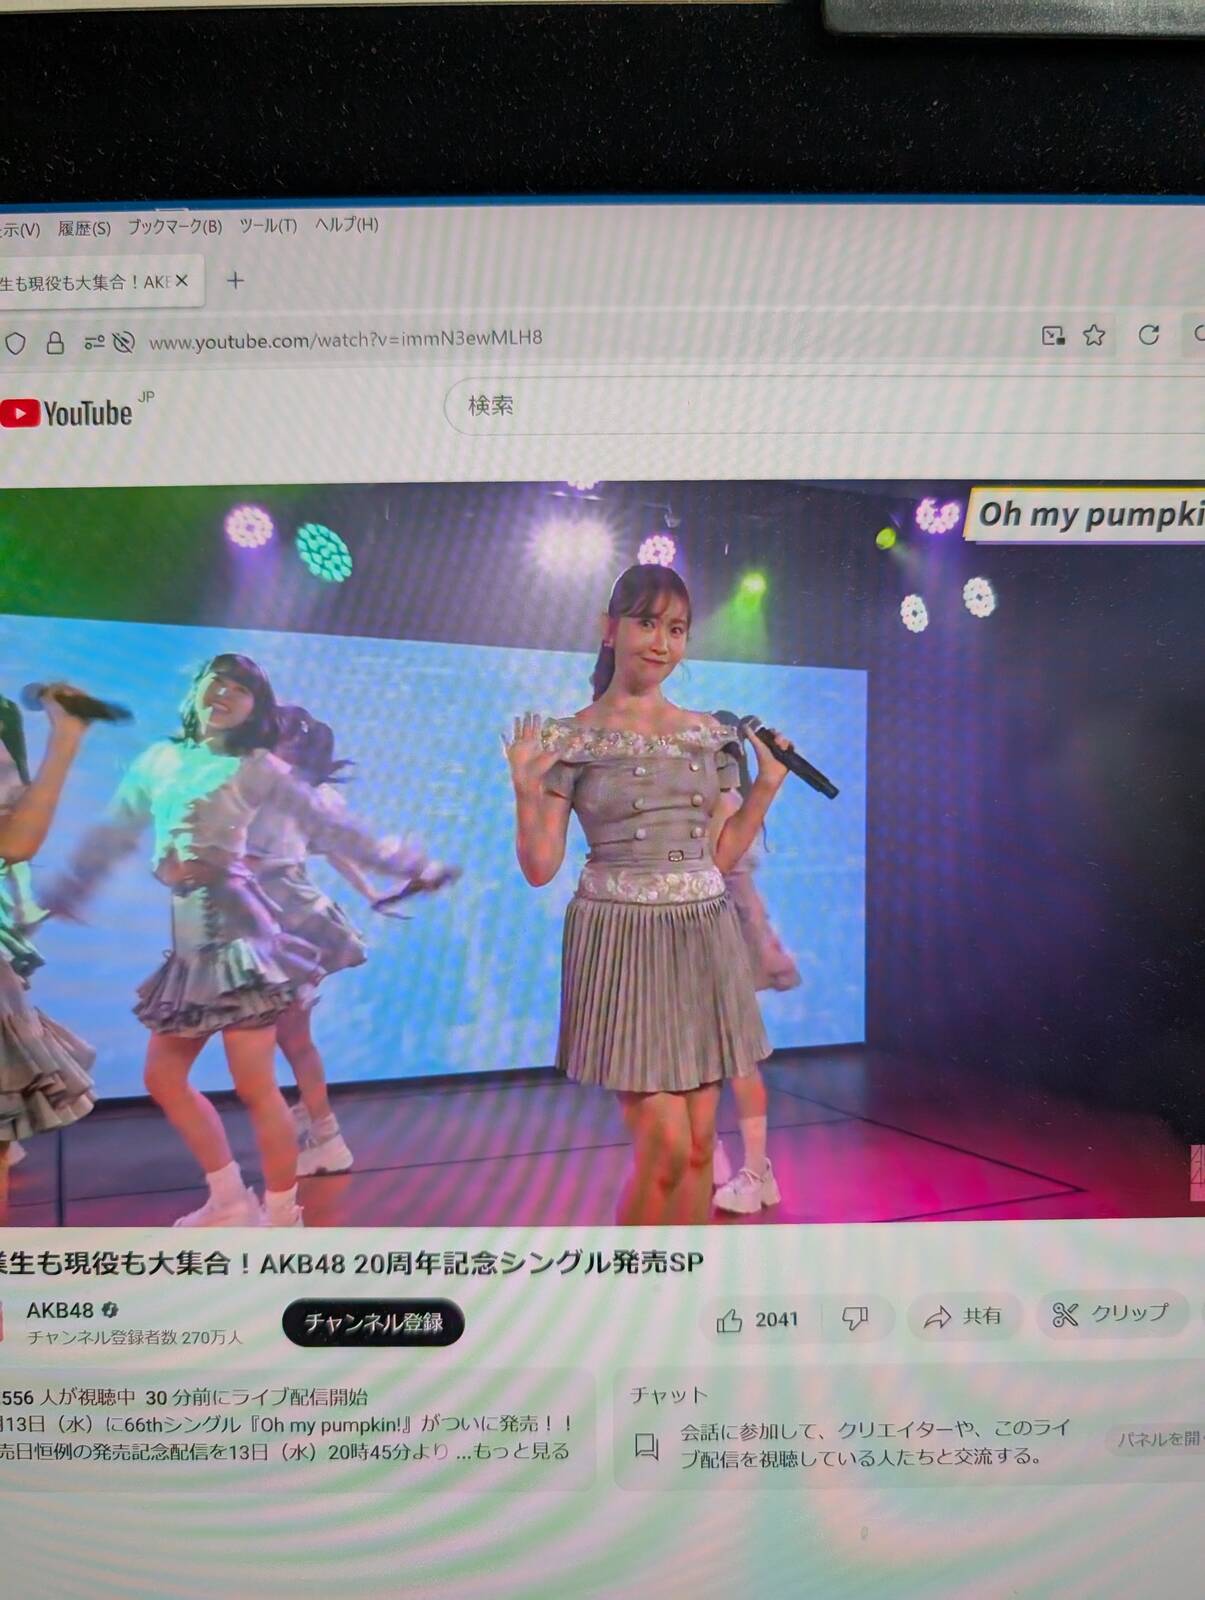The image size is (1205, 1600).
Task: Click the blocked autoplay icon
Action: [124, 342]
